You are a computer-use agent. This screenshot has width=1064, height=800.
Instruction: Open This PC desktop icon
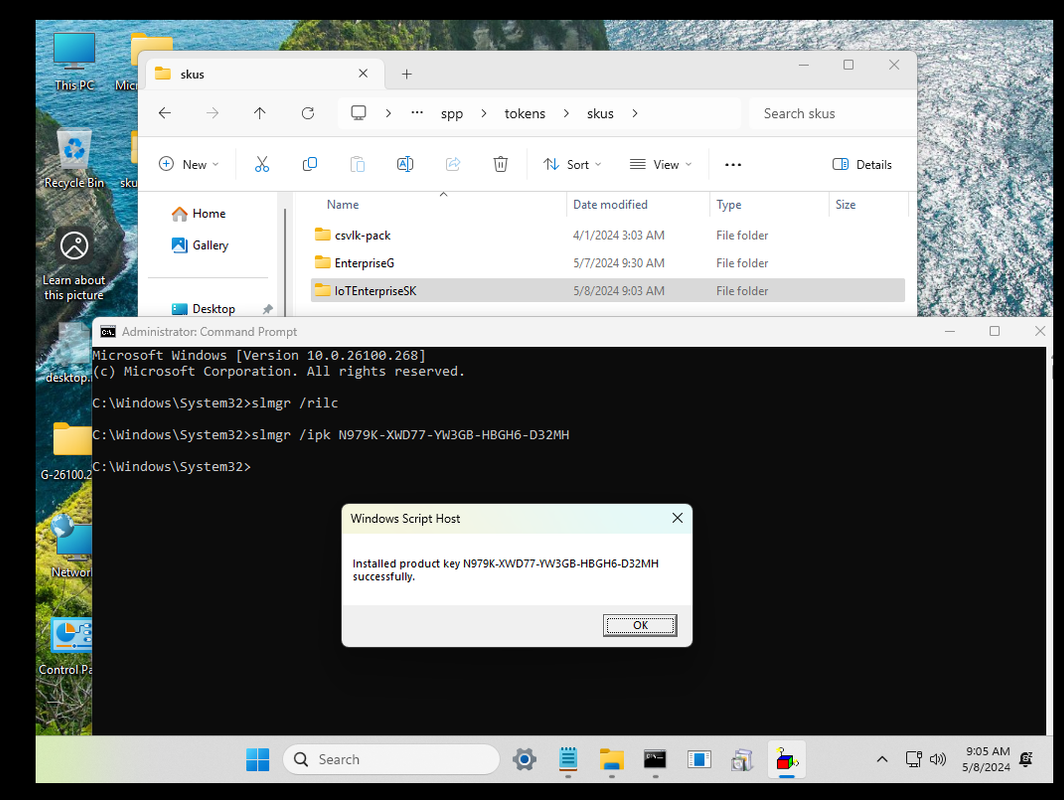click(74, 61)
